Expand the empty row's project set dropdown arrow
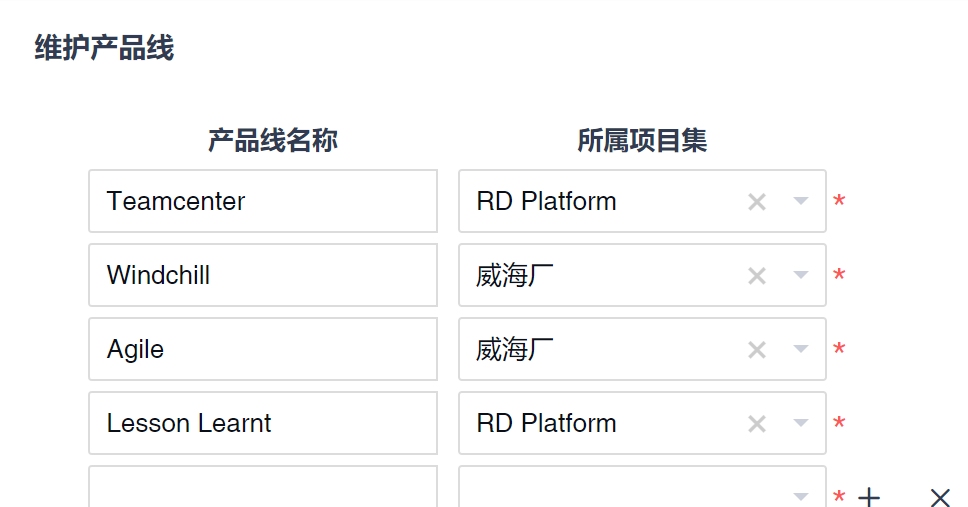Viewport: 968px width, 507px height. coord(800,496)
